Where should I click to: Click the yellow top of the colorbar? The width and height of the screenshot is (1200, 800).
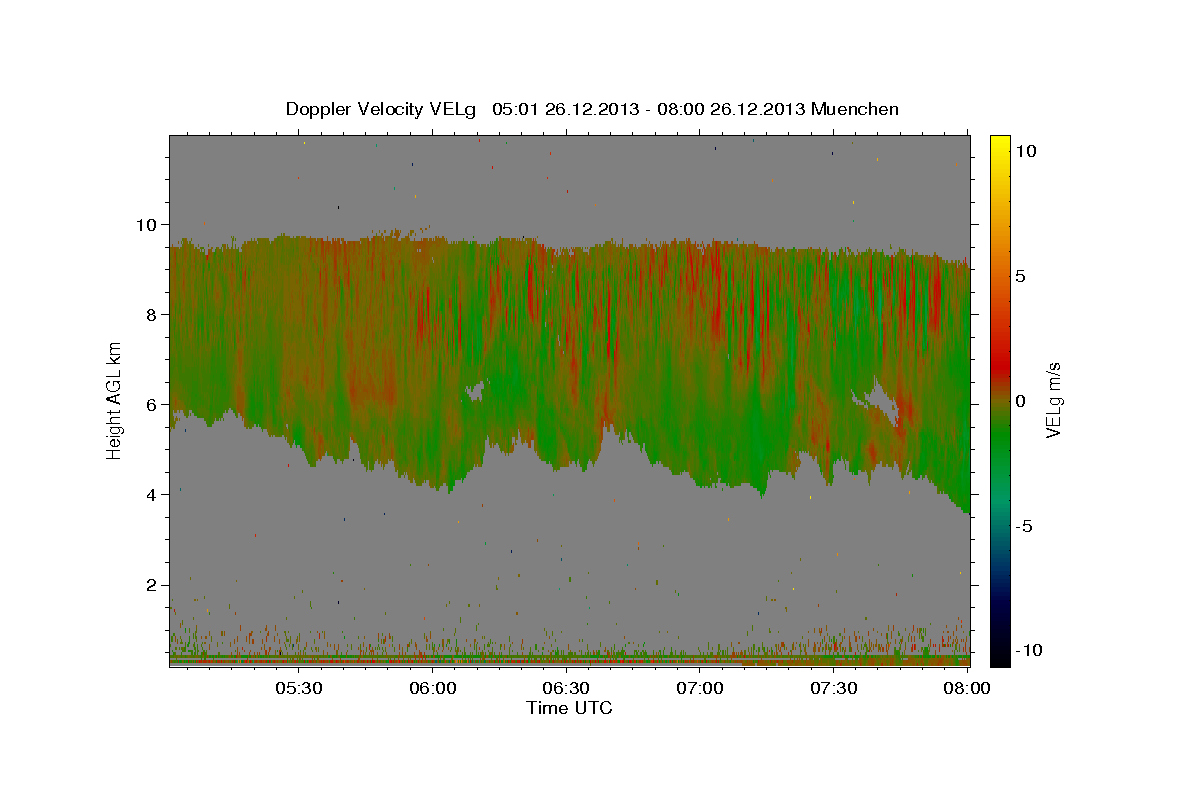999,145
